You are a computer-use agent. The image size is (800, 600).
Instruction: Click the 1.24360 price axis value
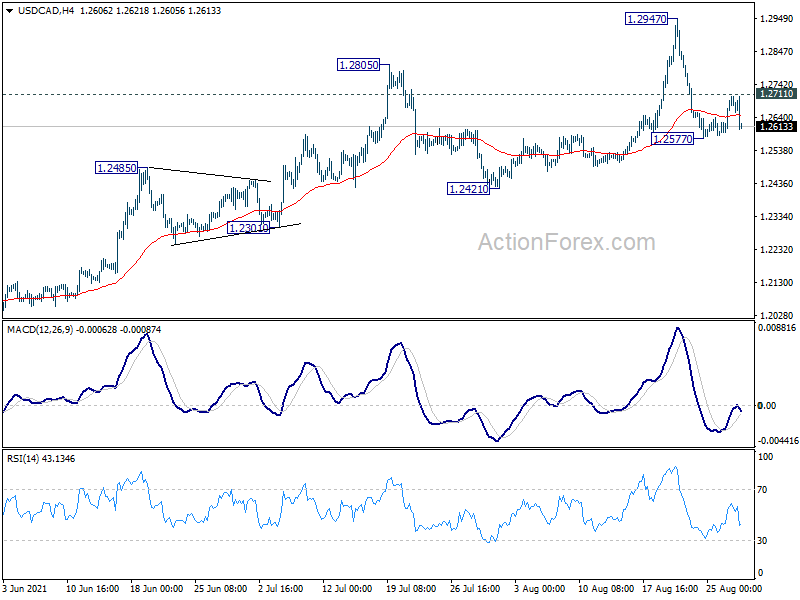(777, 184)
